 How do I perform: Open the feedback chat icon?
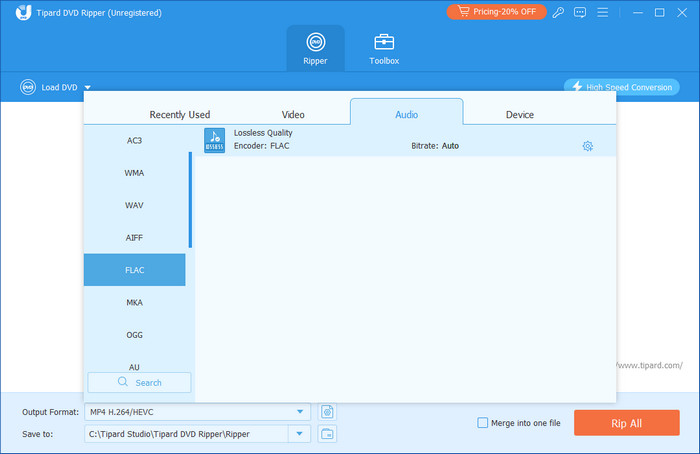580,12
